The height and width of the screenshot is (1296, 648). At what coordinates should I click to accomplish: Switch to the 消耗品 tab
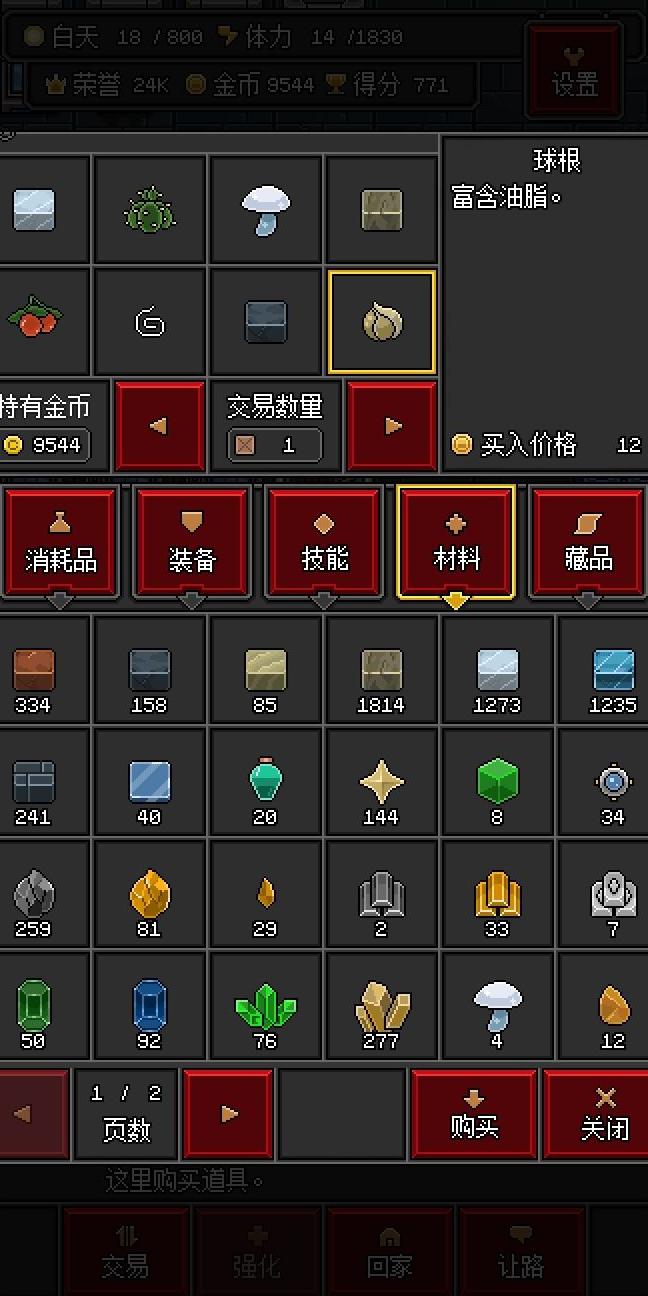[60, 543]
